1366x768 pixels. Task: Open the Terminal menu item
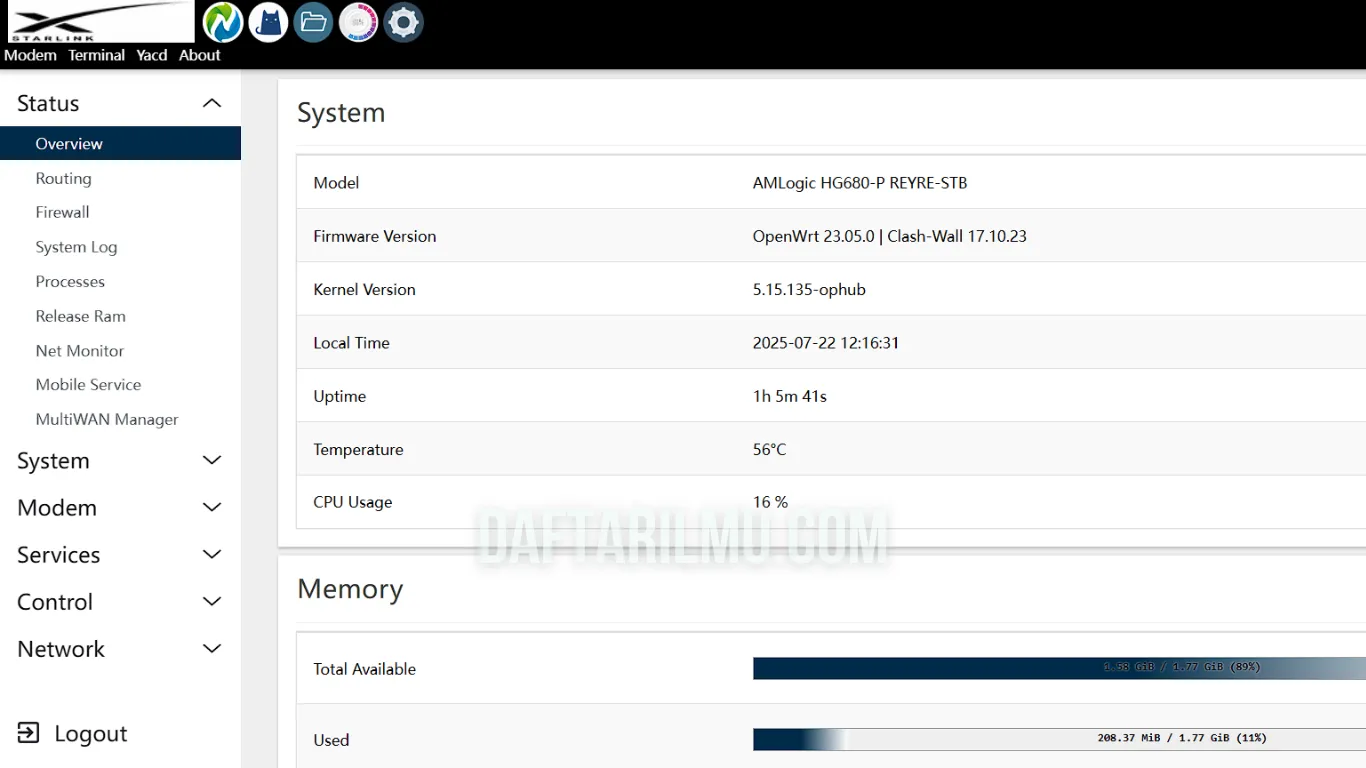97,55
